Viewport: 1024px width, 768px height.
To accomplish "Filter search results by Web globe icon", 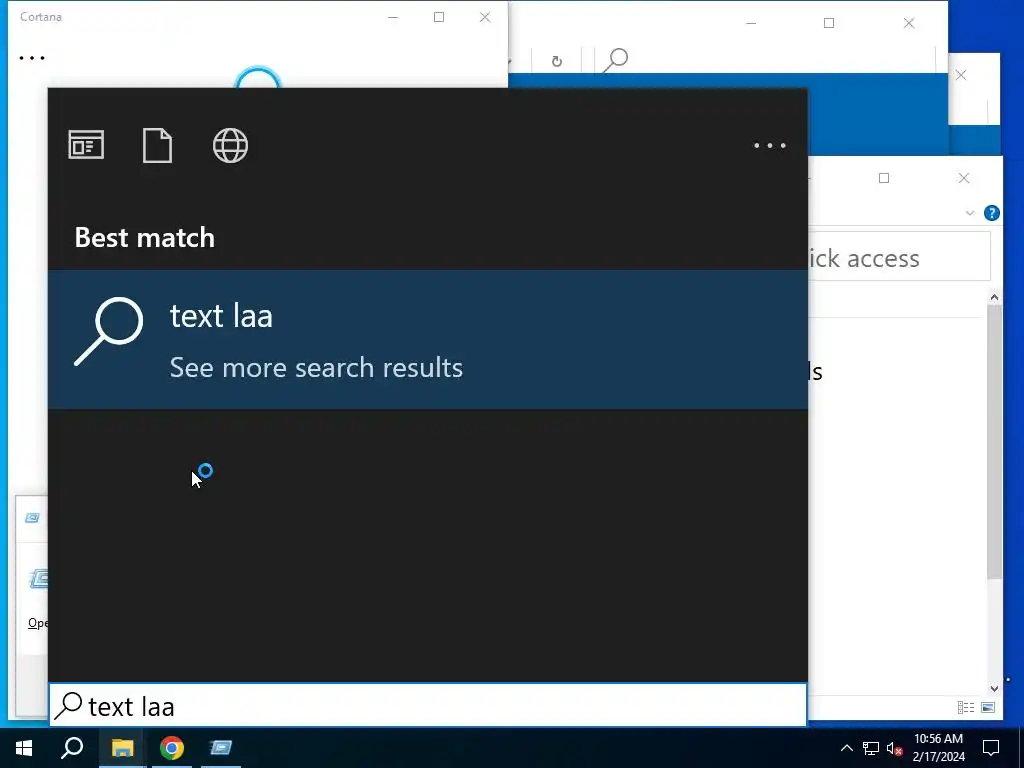I will click(231, 145).
